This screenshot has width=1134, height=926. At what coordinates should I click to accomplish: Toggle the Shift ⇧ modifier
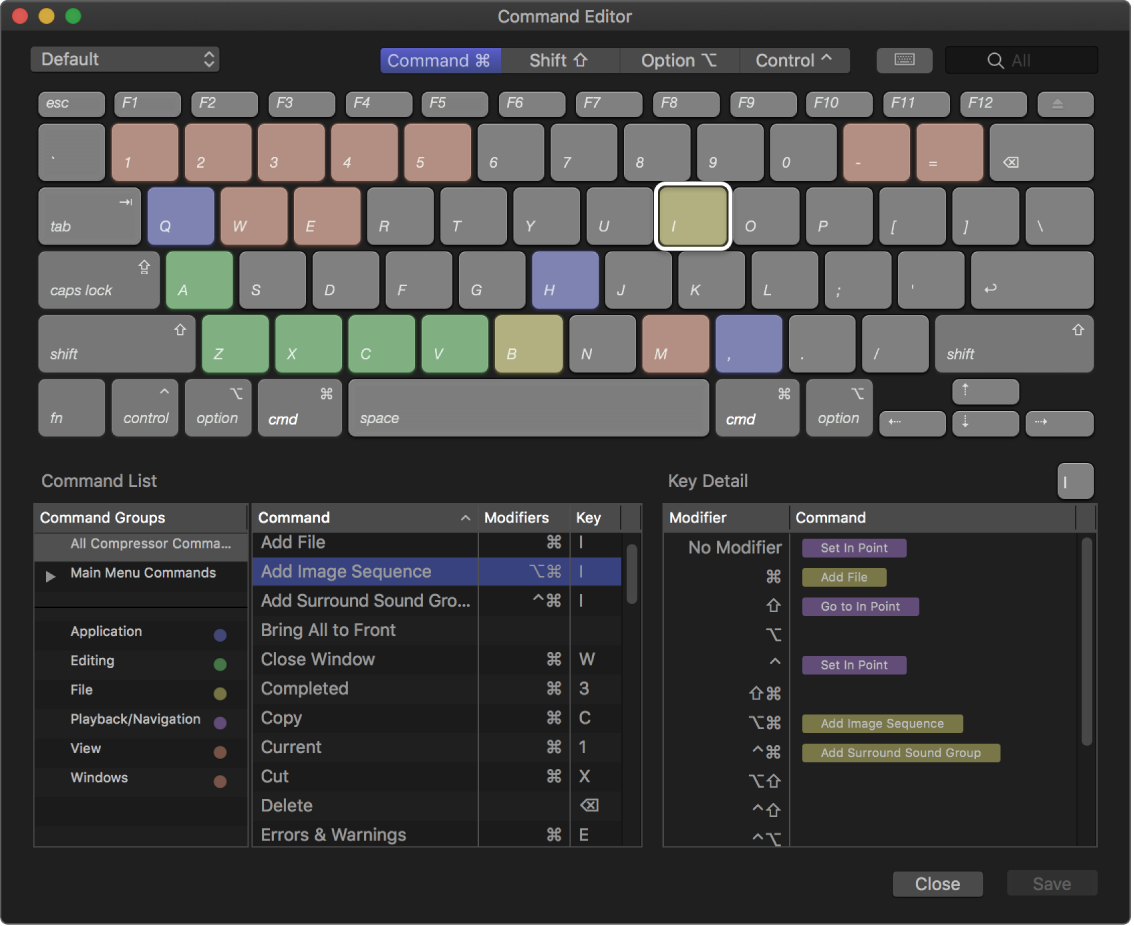click(560, 60)
